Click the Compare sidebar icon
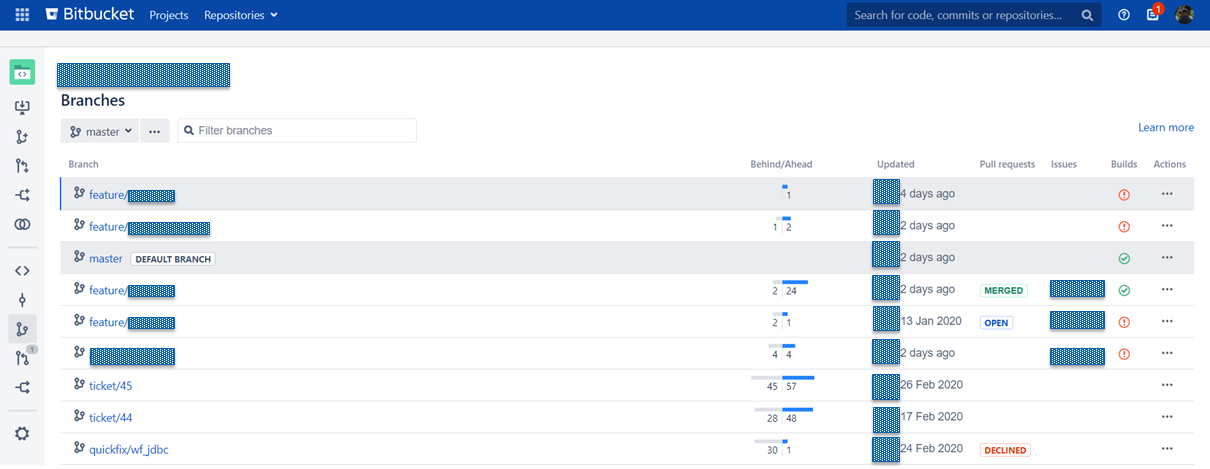 click(x=22, y=224)
